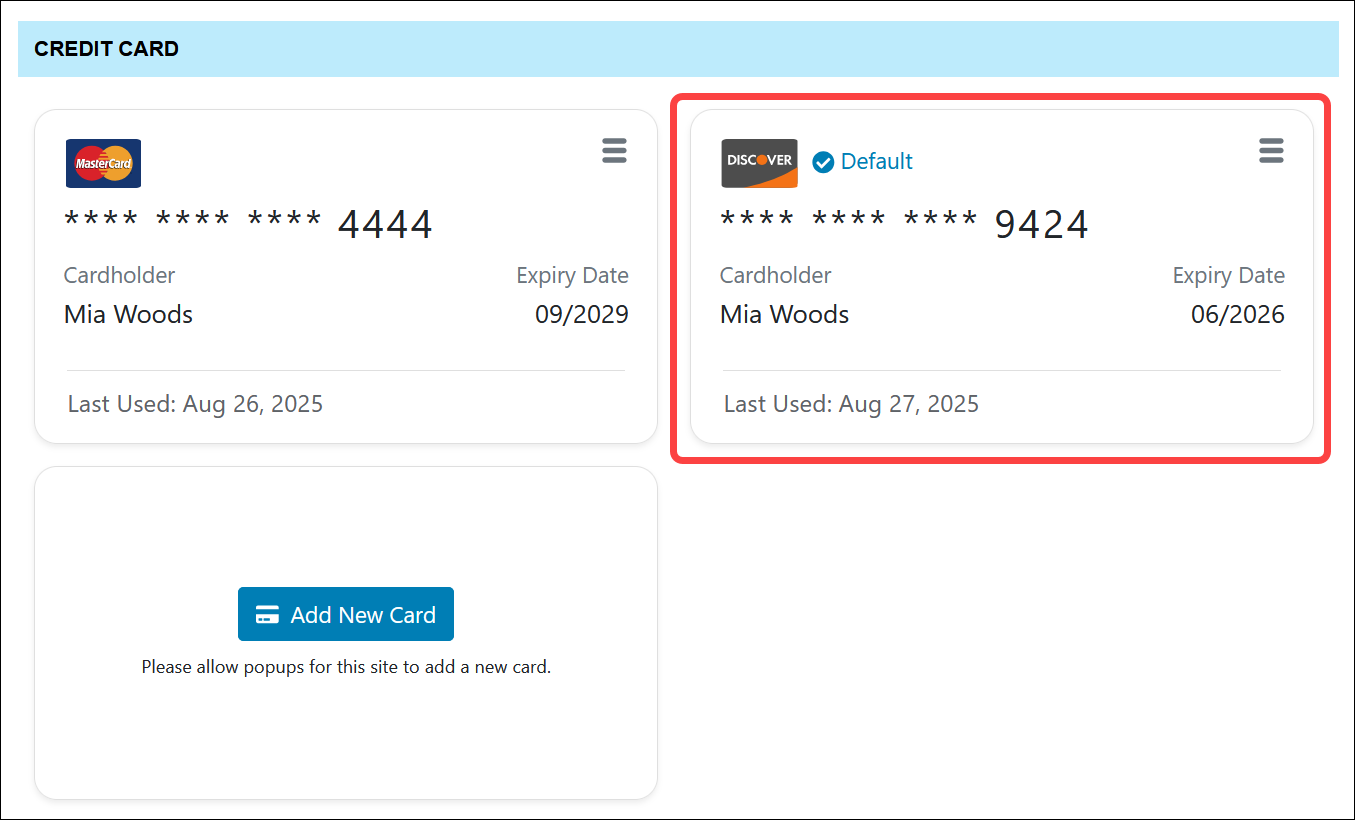This screenshot has width=1355, height=820.
Task: Click Cardholder label on the Discover card
Action: [x=775, y=275]
